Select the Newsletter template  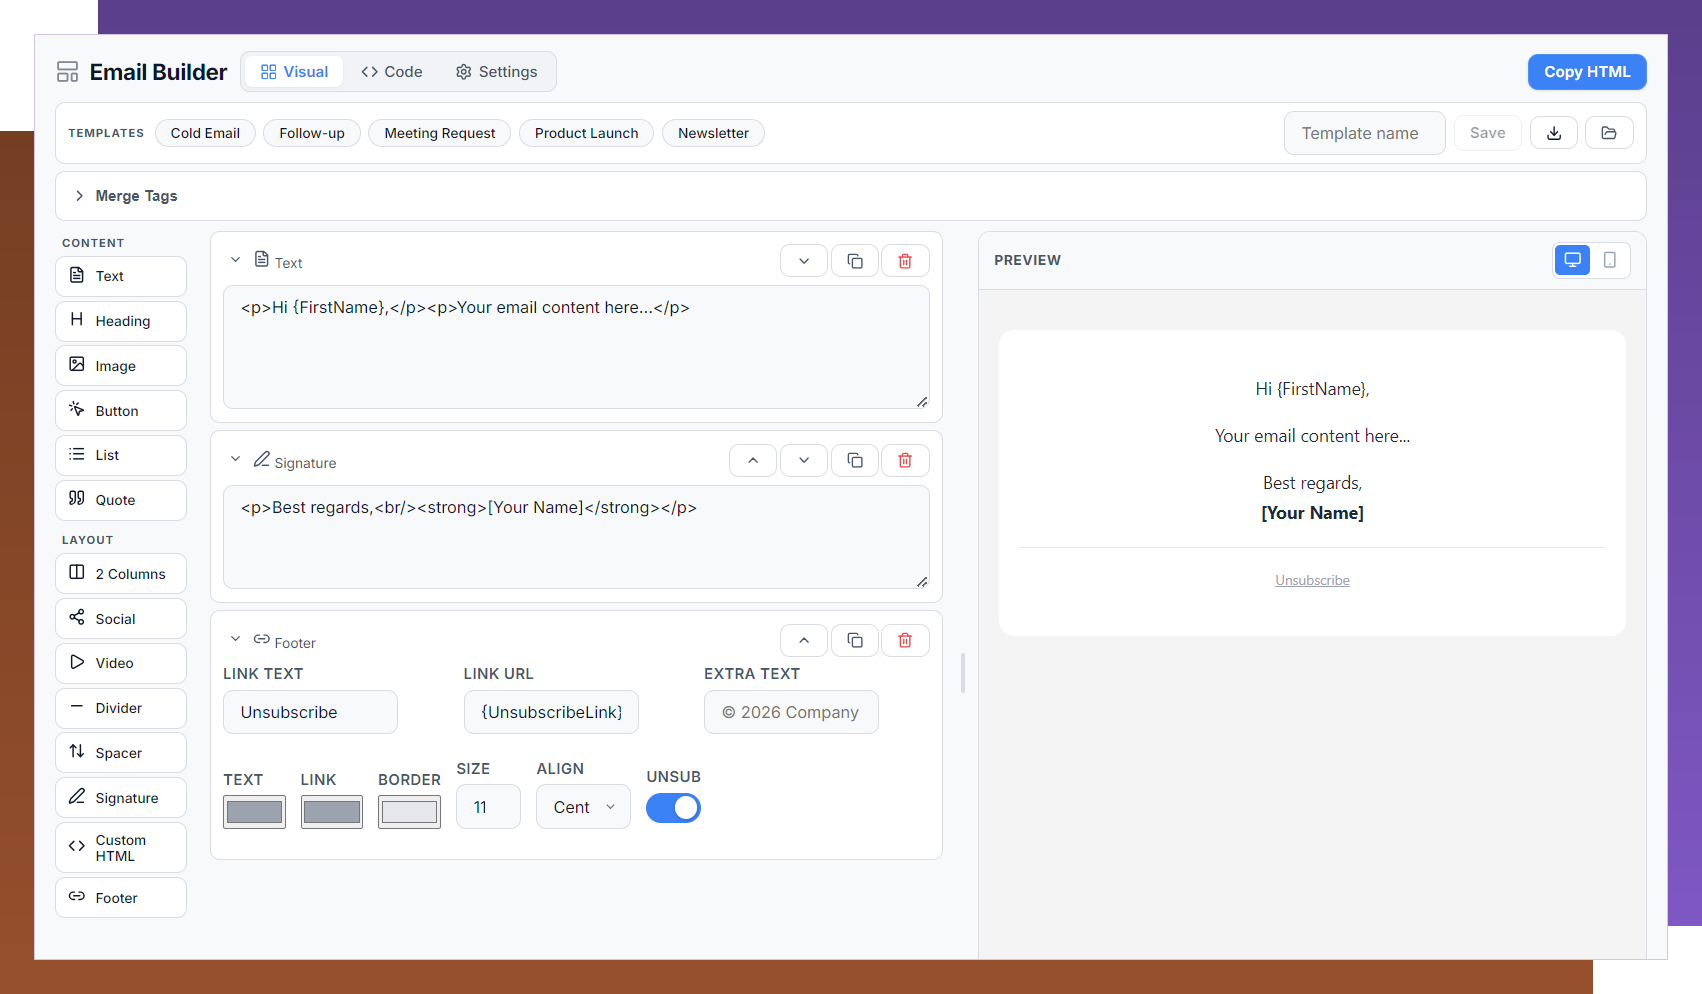[x=713, y=132]
